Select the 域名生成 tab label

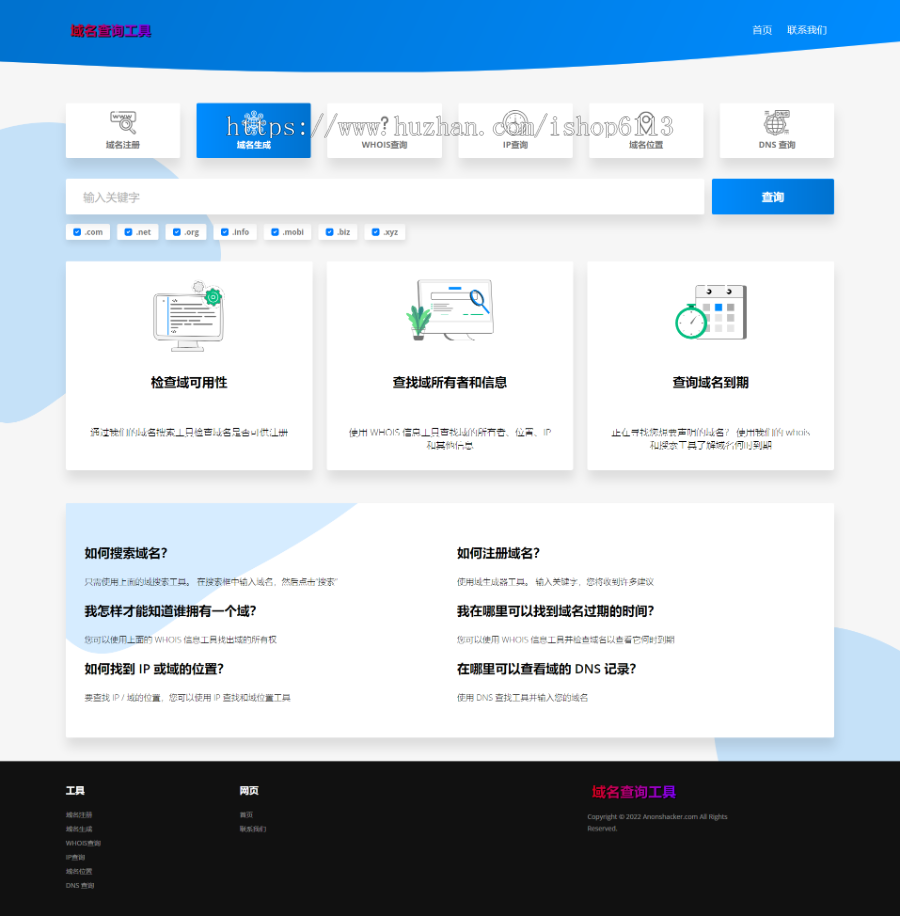coord(253,145)
